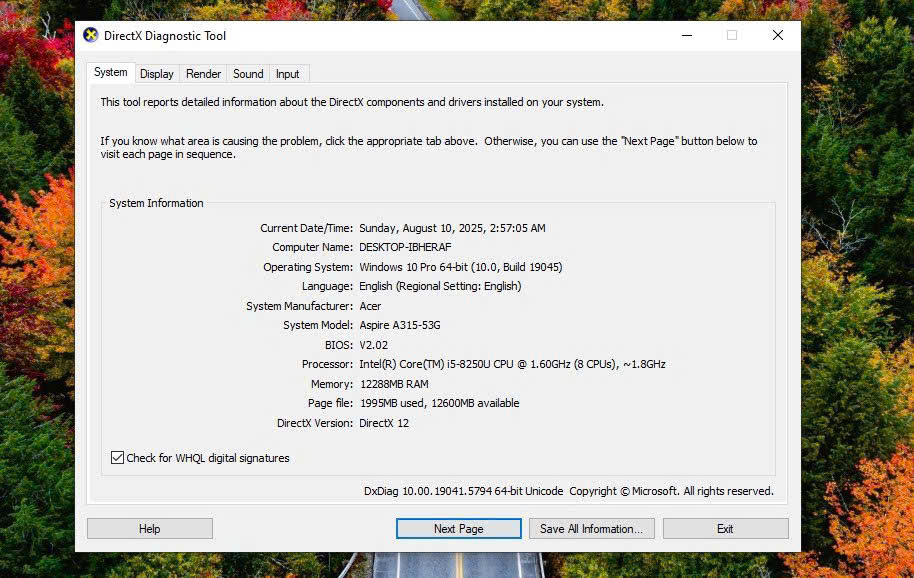914x578 pixels.
Task: Click the System Manufacturer label
Action: [300, 306]
